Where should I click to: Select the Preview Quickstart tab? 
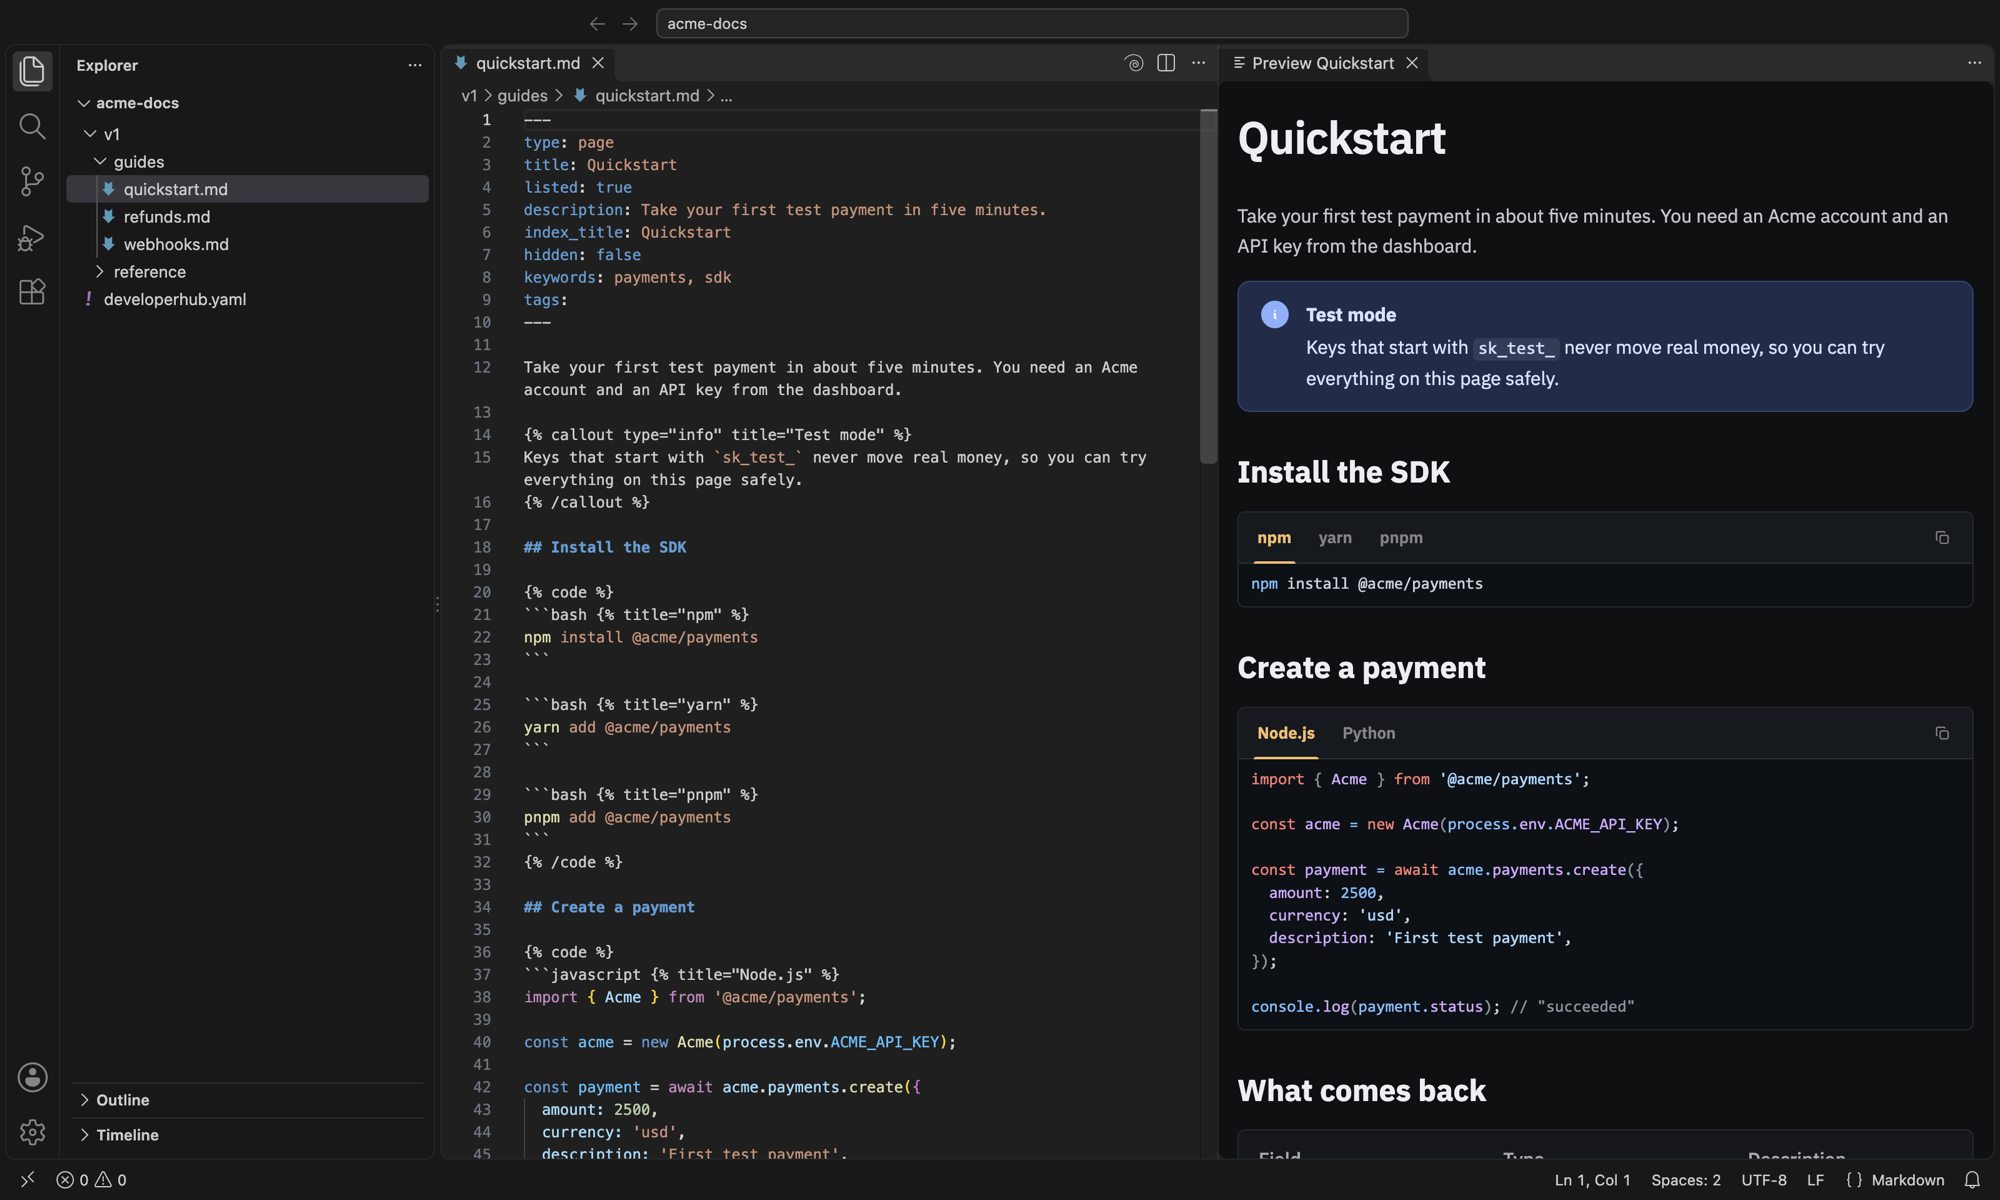1322,63
